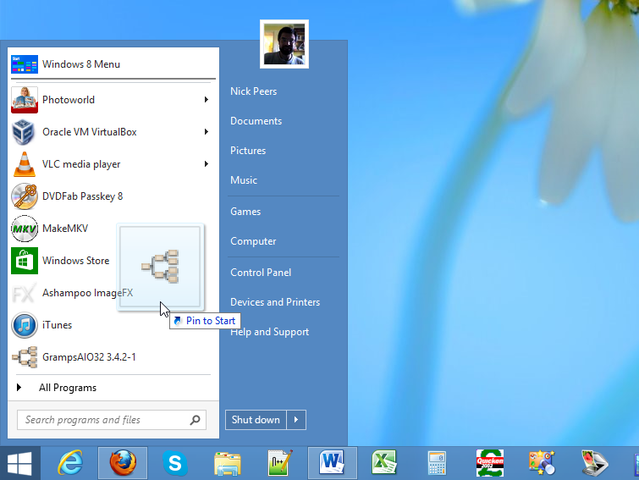Open the Music library link

[244, 180]
